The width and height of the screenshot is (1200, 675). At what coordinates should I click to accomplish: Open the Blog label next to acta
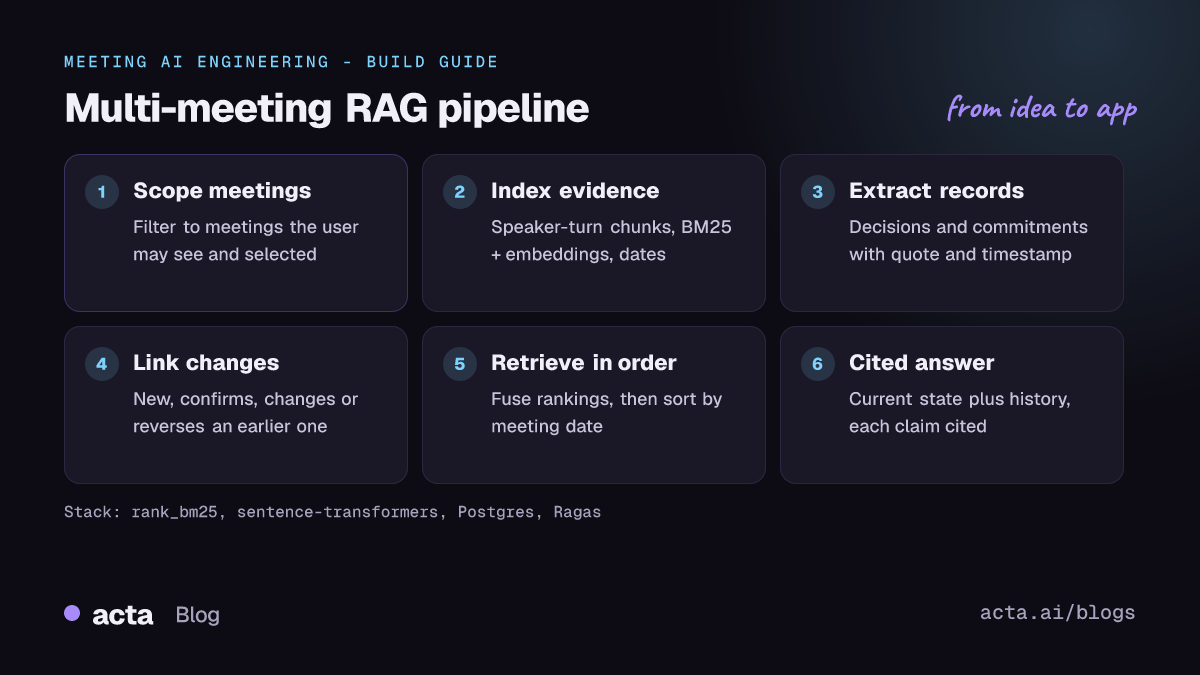tap(197, 615)
